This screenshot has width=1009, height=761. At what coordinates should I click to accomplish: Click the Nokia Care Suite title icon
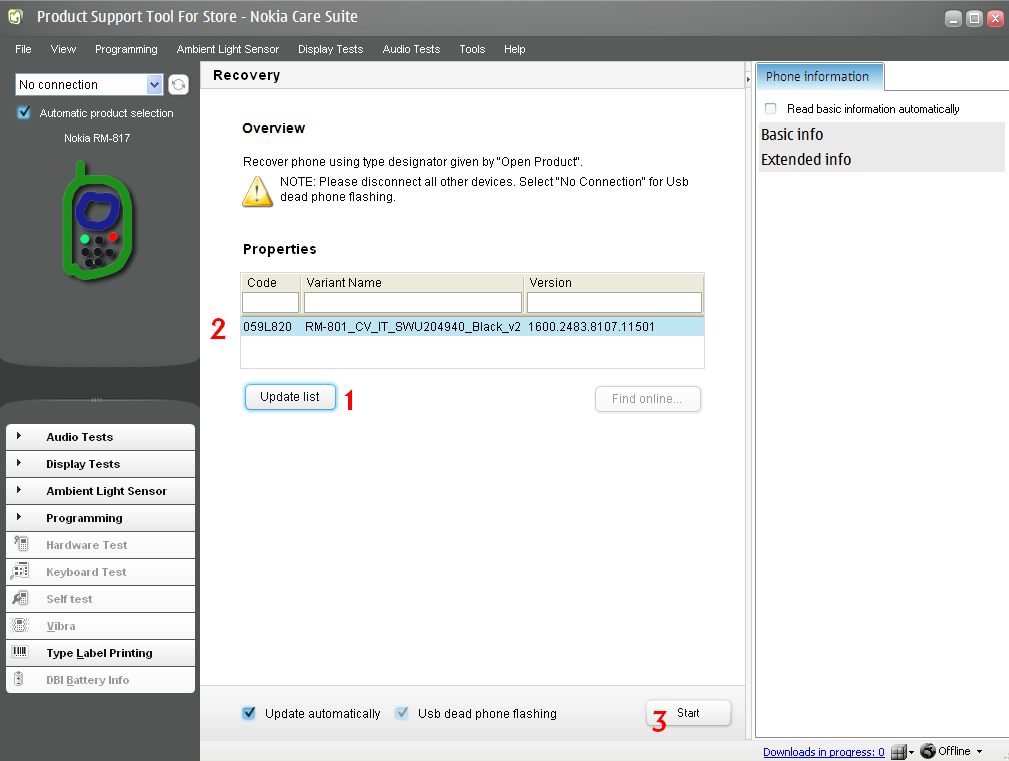15,17
